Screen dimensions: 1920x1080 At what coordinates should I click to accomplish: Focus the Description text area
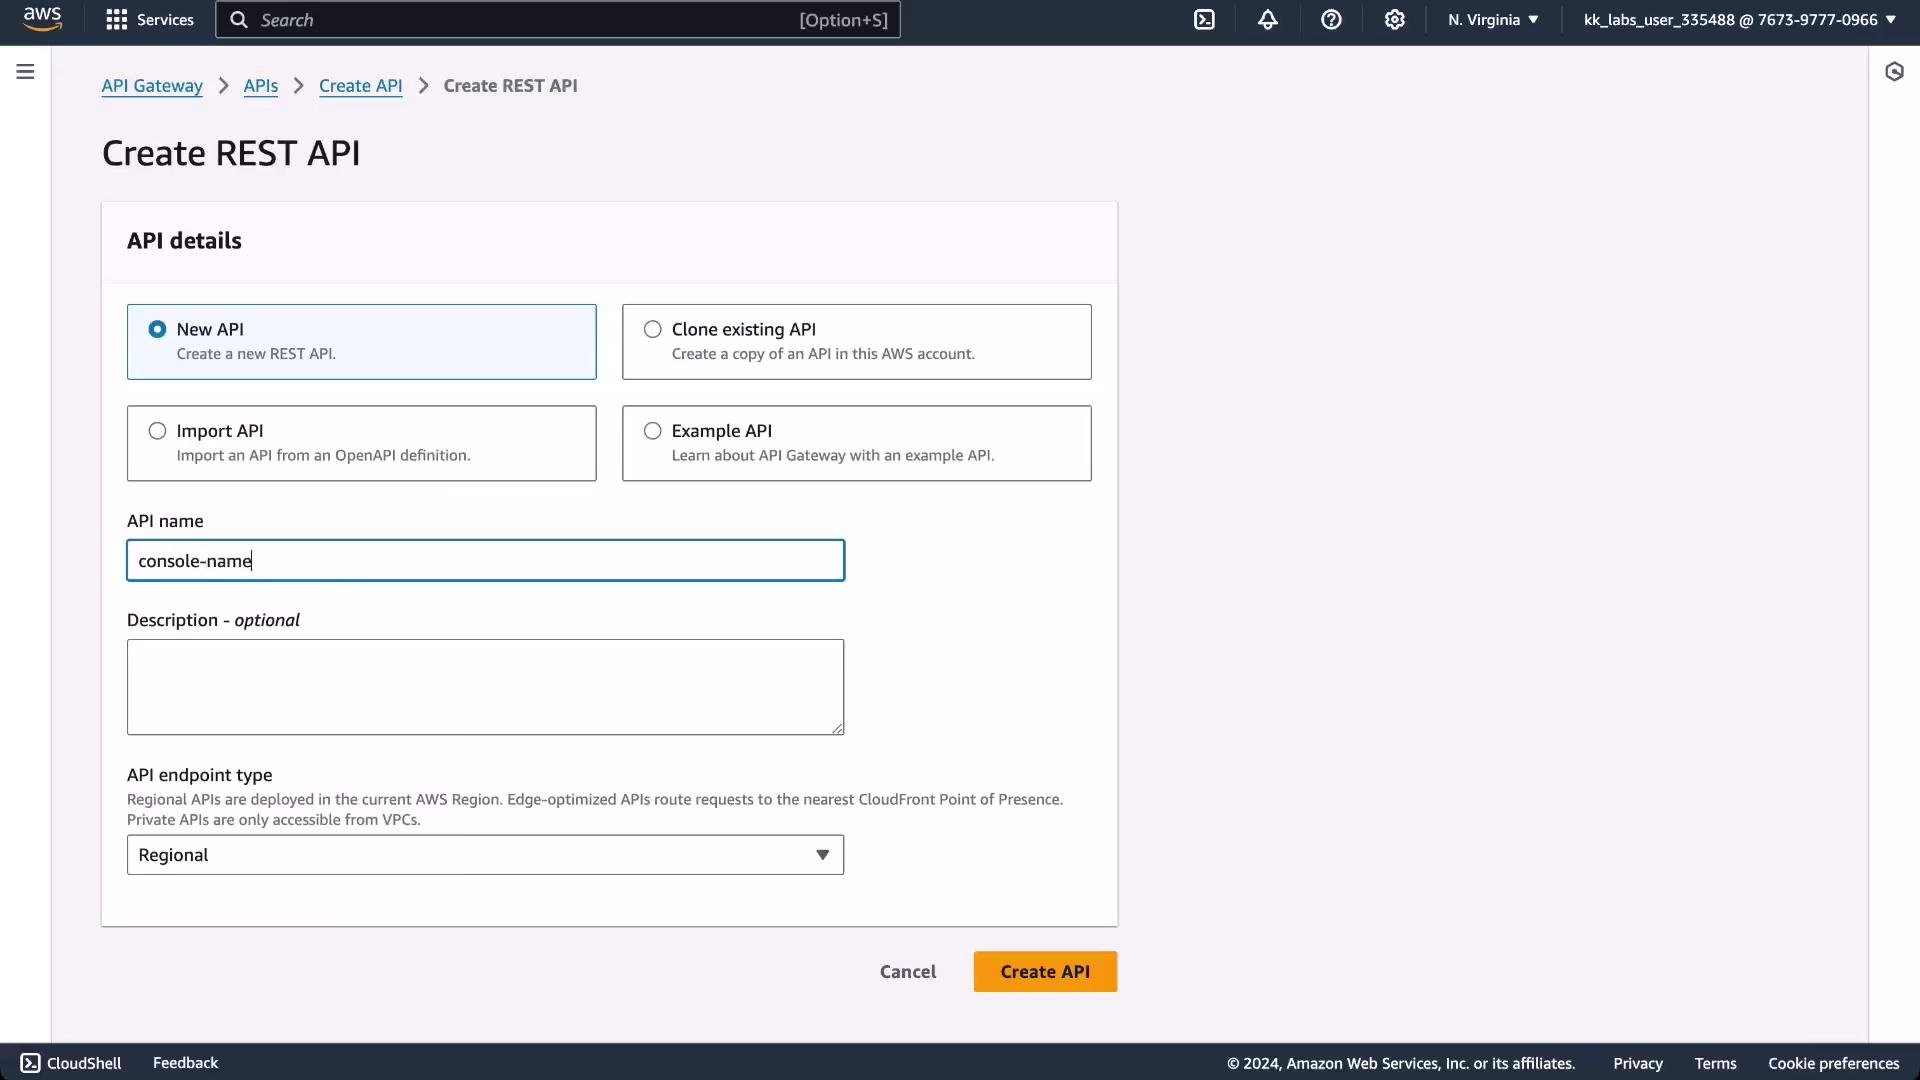[485, 687]
